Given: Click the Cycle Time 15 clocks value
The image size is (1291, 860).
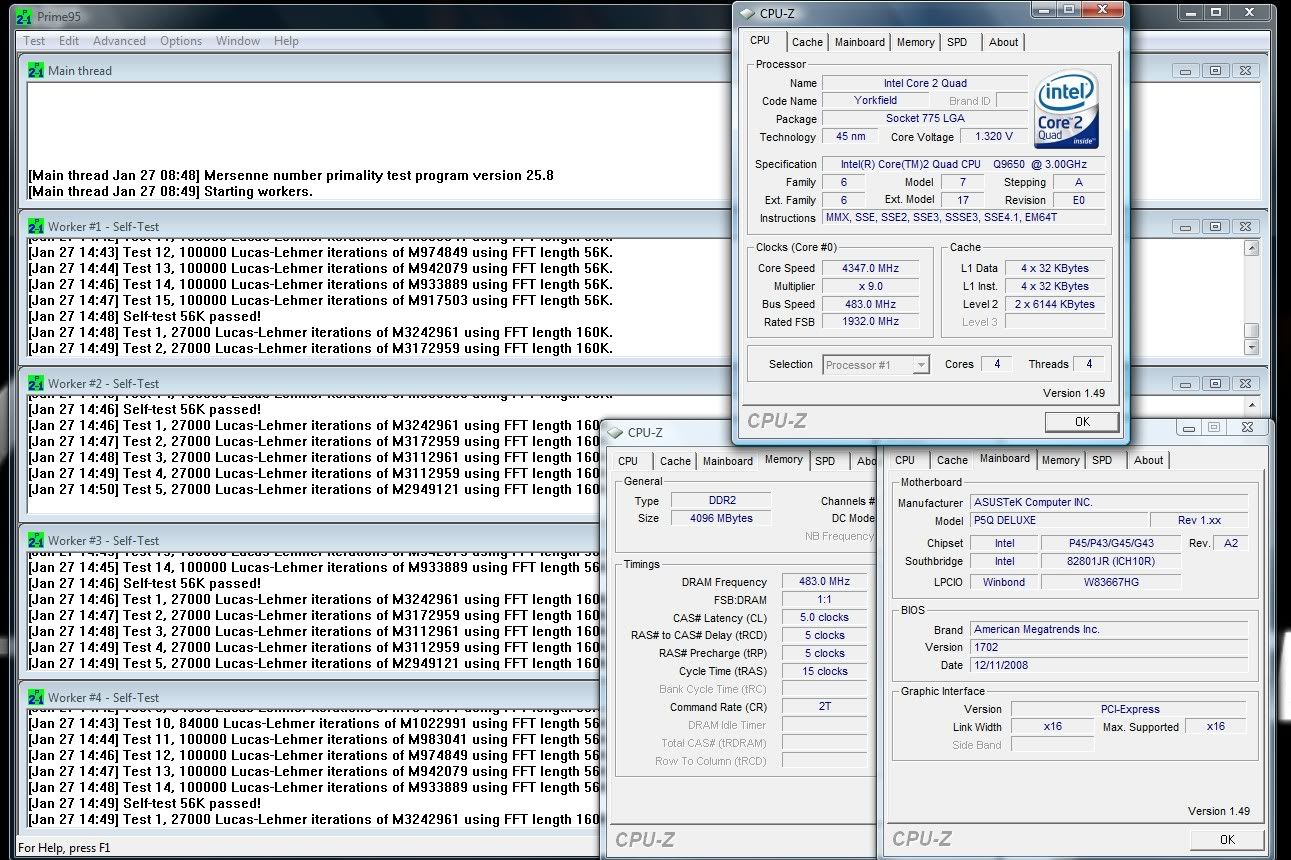Looking at the screenshot, I should 824,672.
